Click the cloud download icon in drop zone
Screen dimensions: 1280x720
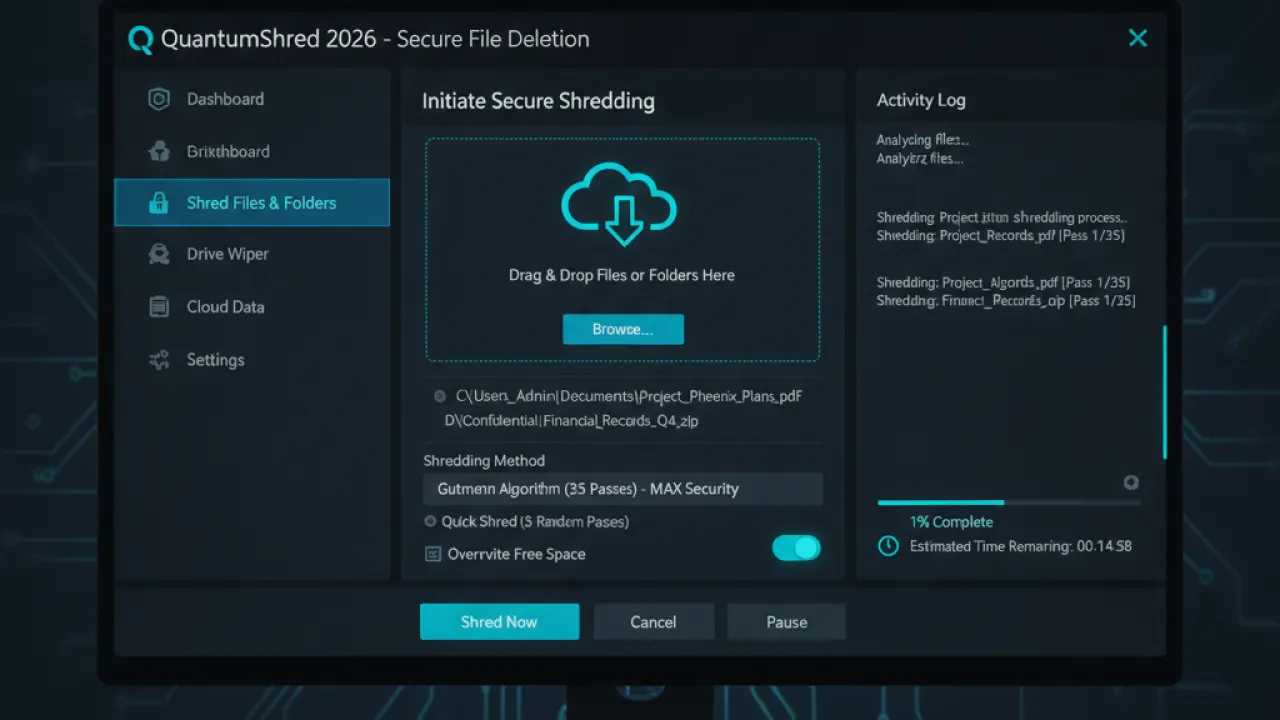point(620,204)
